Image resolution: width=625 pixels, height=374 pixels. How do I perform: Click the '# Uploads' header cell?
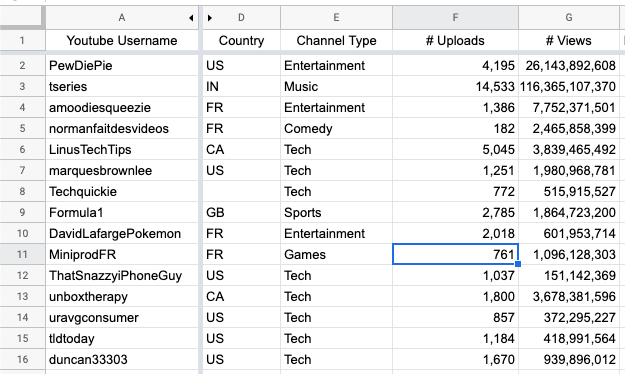click(455, 40)
